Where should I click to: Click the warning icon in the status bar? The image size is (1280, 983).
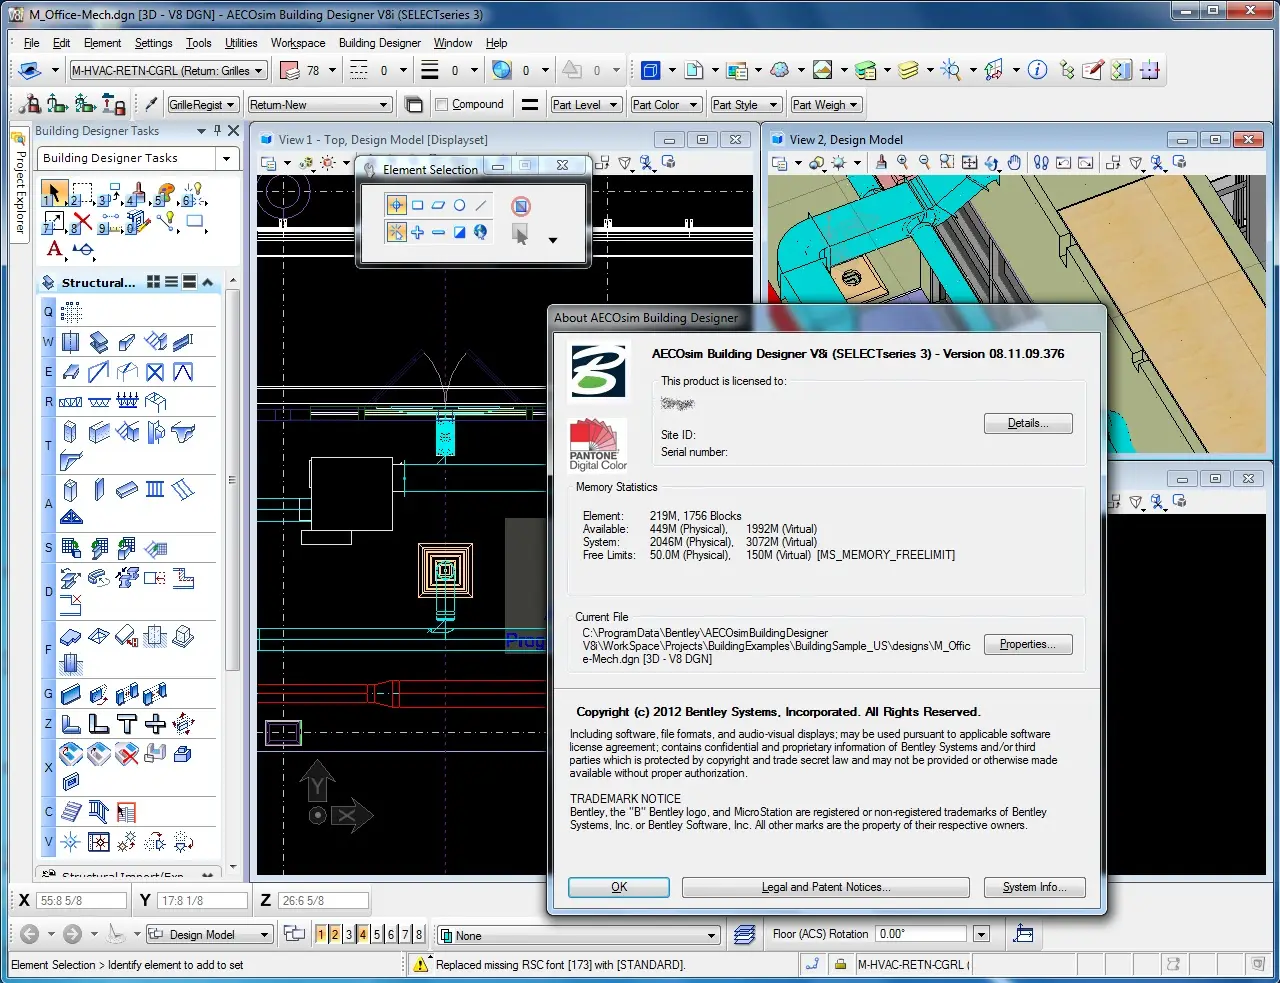click(x=422, y=964)
